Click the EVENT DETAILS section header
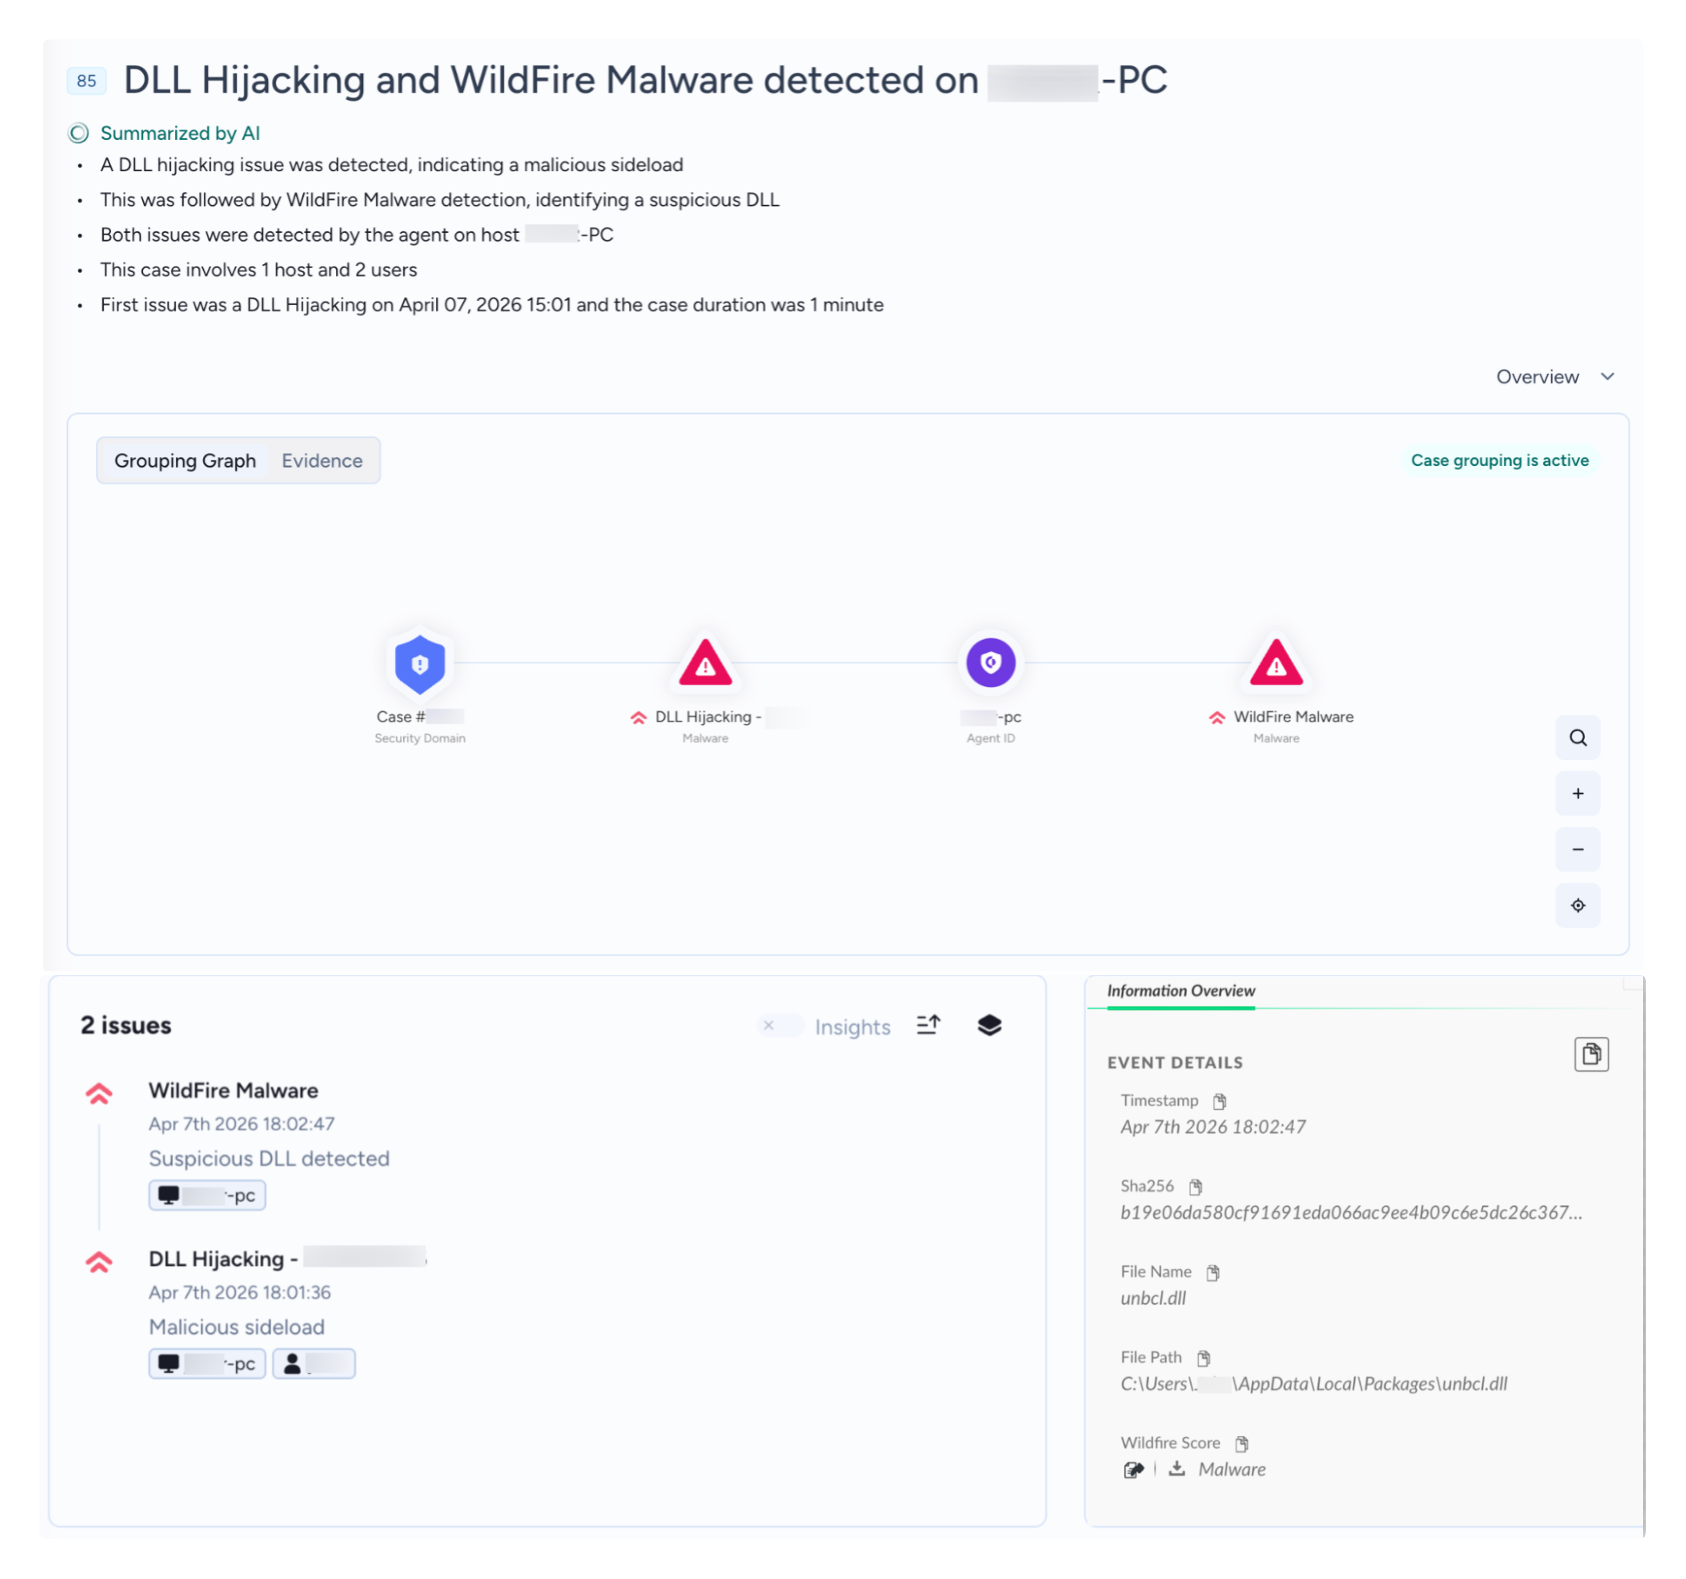 (x=1175, y=1063)
